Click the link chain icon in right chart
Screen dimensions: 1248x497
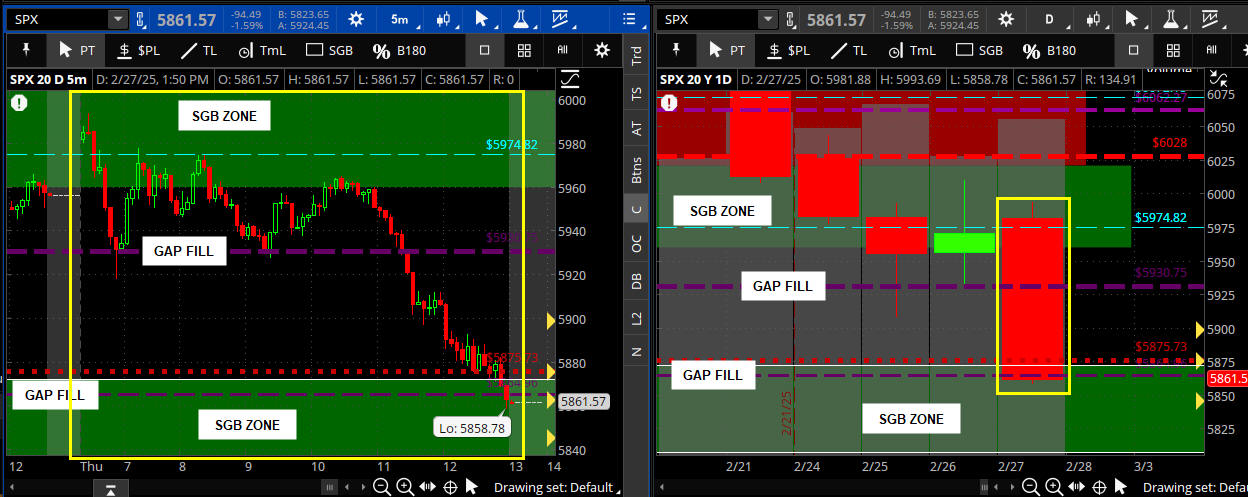pyautogui.click(x=790, y=19)
